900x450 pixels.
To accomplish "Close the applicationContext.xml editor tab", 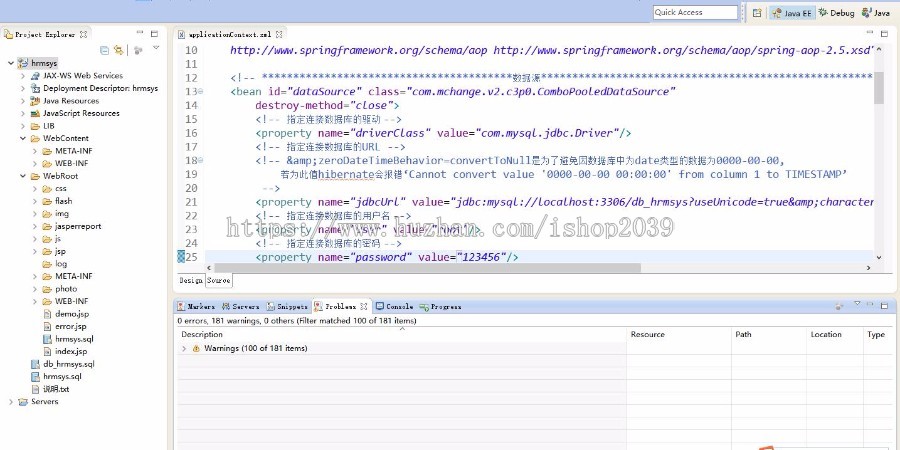I will 279,34.
